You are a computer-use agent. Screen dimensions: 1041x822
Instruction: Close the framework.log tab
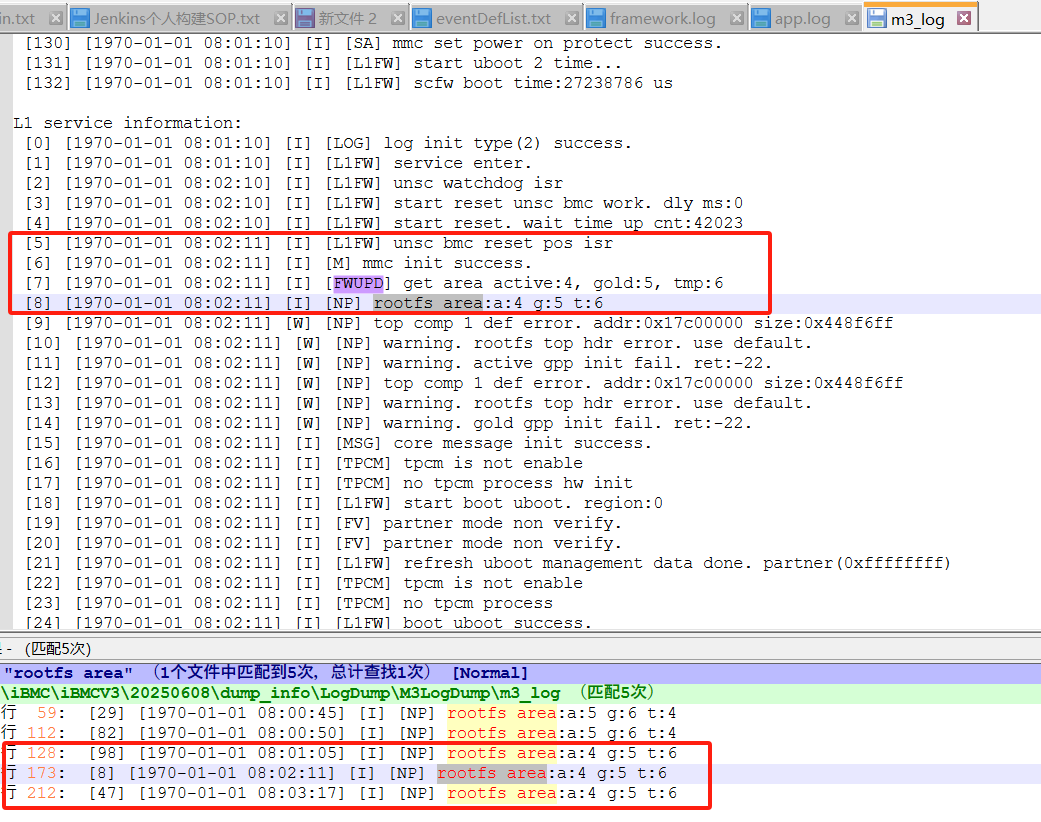tap(733, 18)
